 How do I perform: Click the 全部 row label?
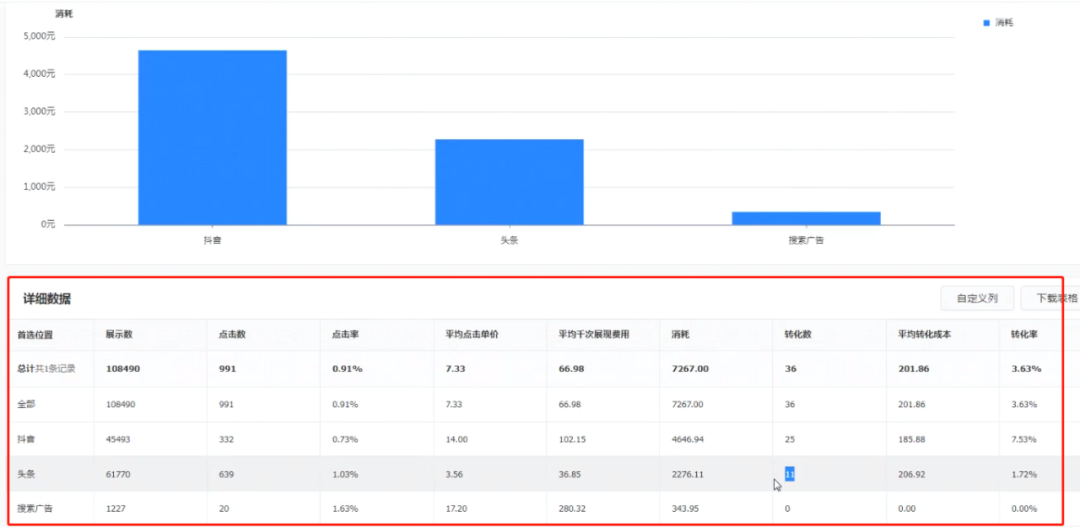point(25,404)
